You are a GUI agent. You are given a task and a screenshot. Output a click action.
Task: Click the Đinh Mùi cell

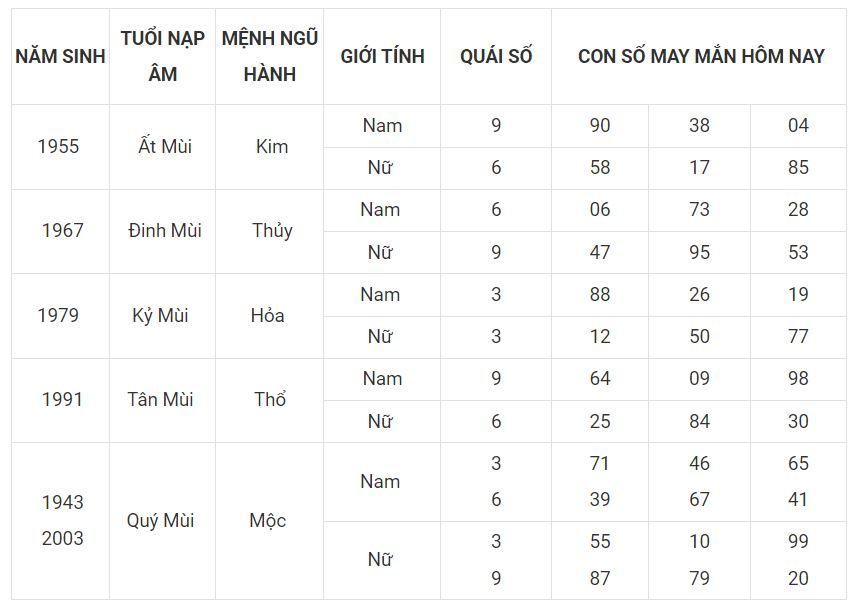(162, 232)
